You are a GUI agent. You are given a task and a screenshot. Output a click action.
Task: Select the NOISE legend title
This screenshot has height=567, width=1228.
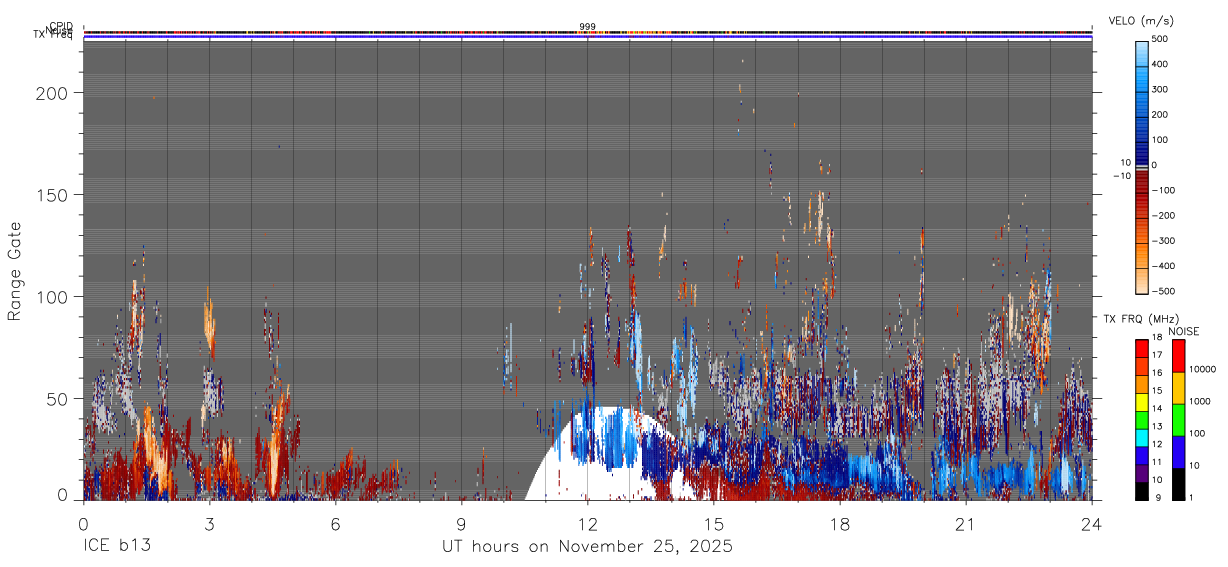coord(1184,330)
